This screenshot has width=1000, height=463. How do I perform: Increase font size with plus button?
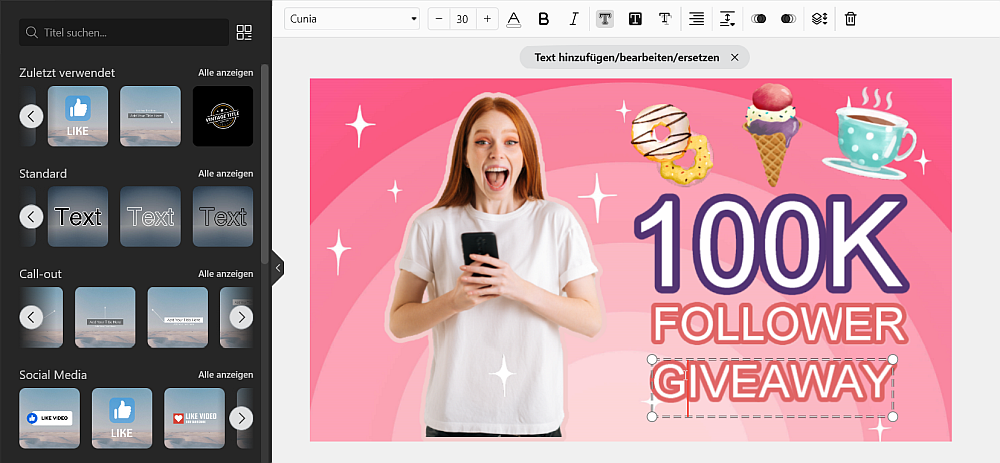tap(487, 19)
